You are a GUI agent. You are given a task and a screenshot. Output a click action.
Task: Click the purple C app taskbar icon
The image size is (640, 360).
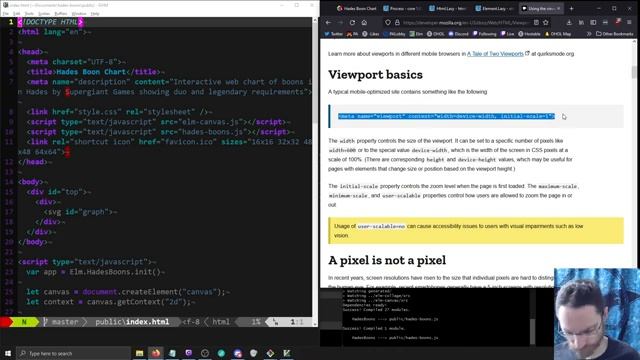189,353
